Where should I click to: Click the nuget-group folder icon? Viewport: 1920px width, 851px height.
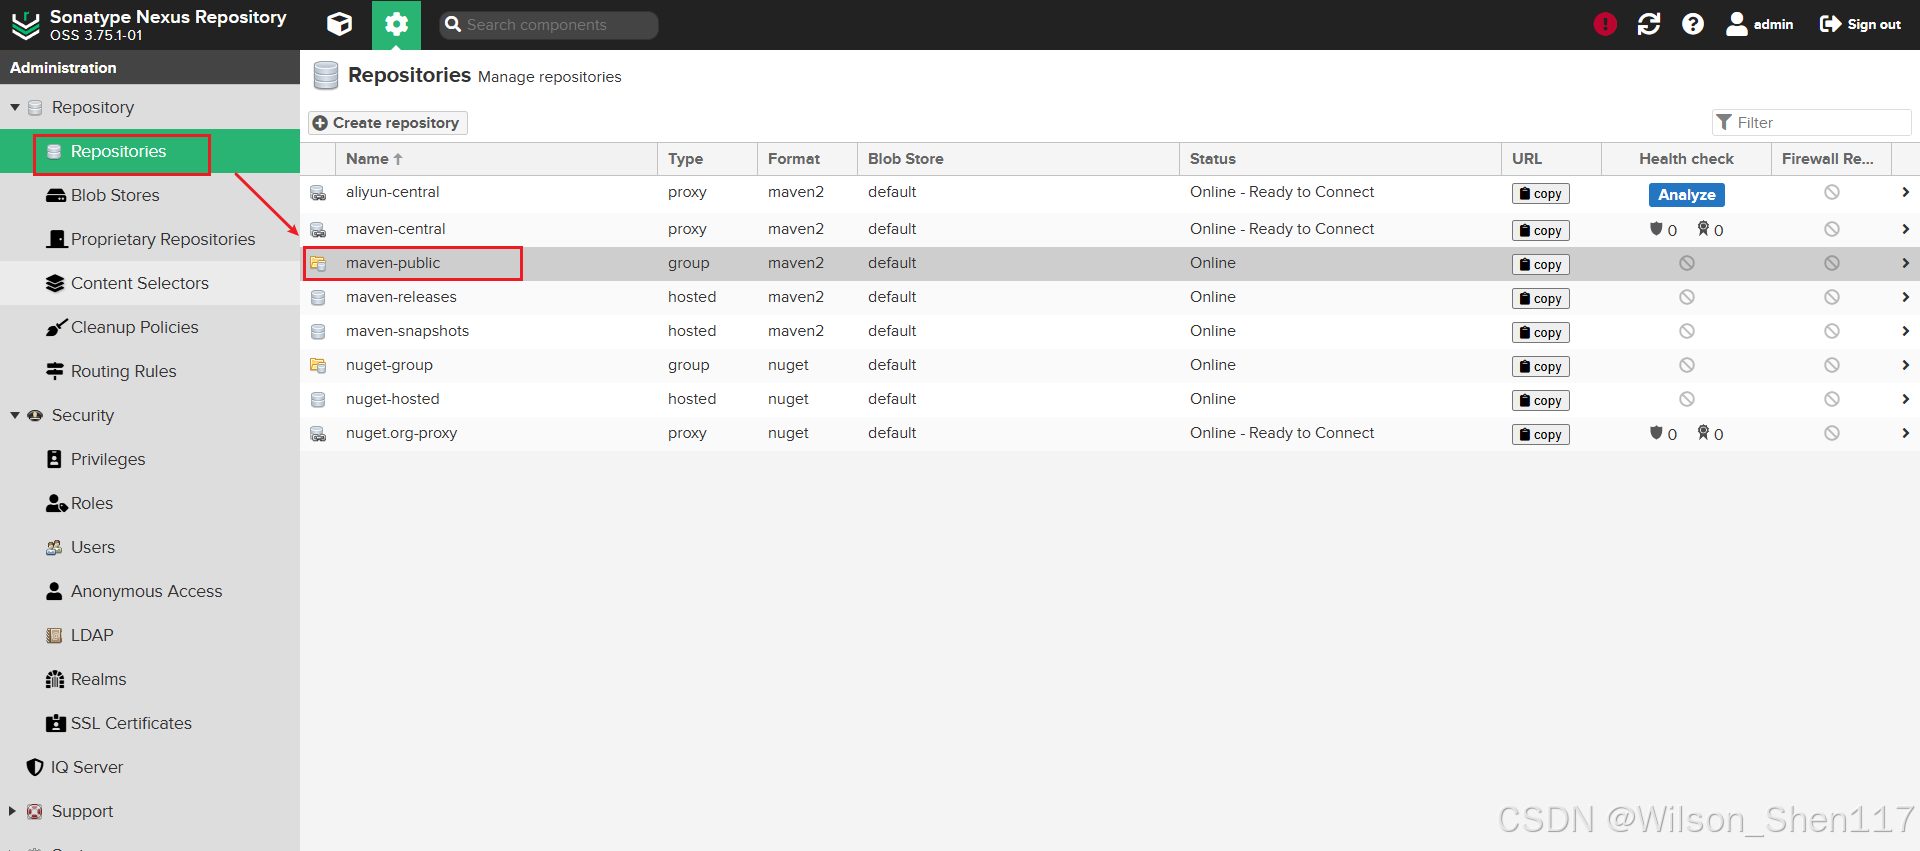point(318,365)
